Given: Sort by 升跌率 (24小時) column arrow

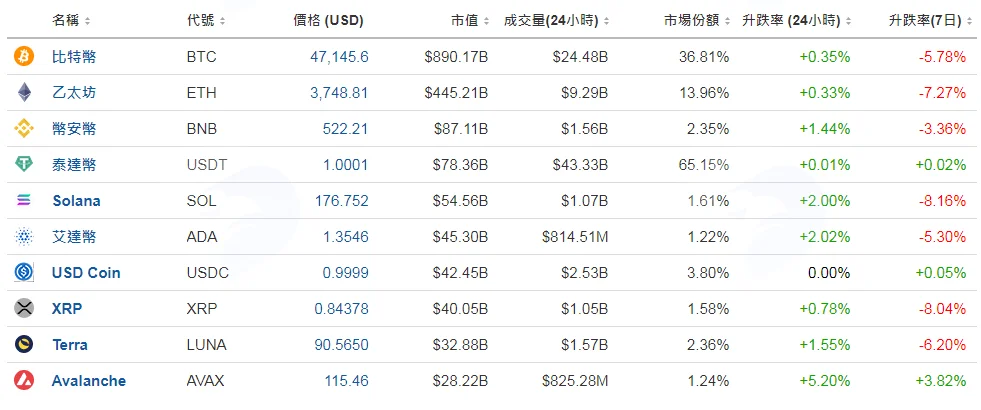Looking at the screenshot, I should tap(848, 21).
